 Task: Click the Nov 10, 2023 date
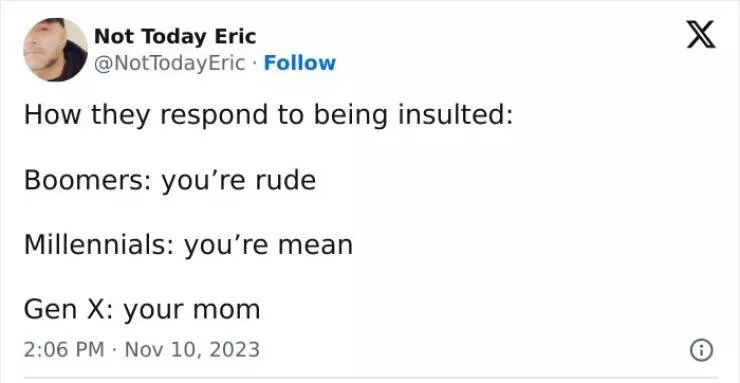point(192,350)
